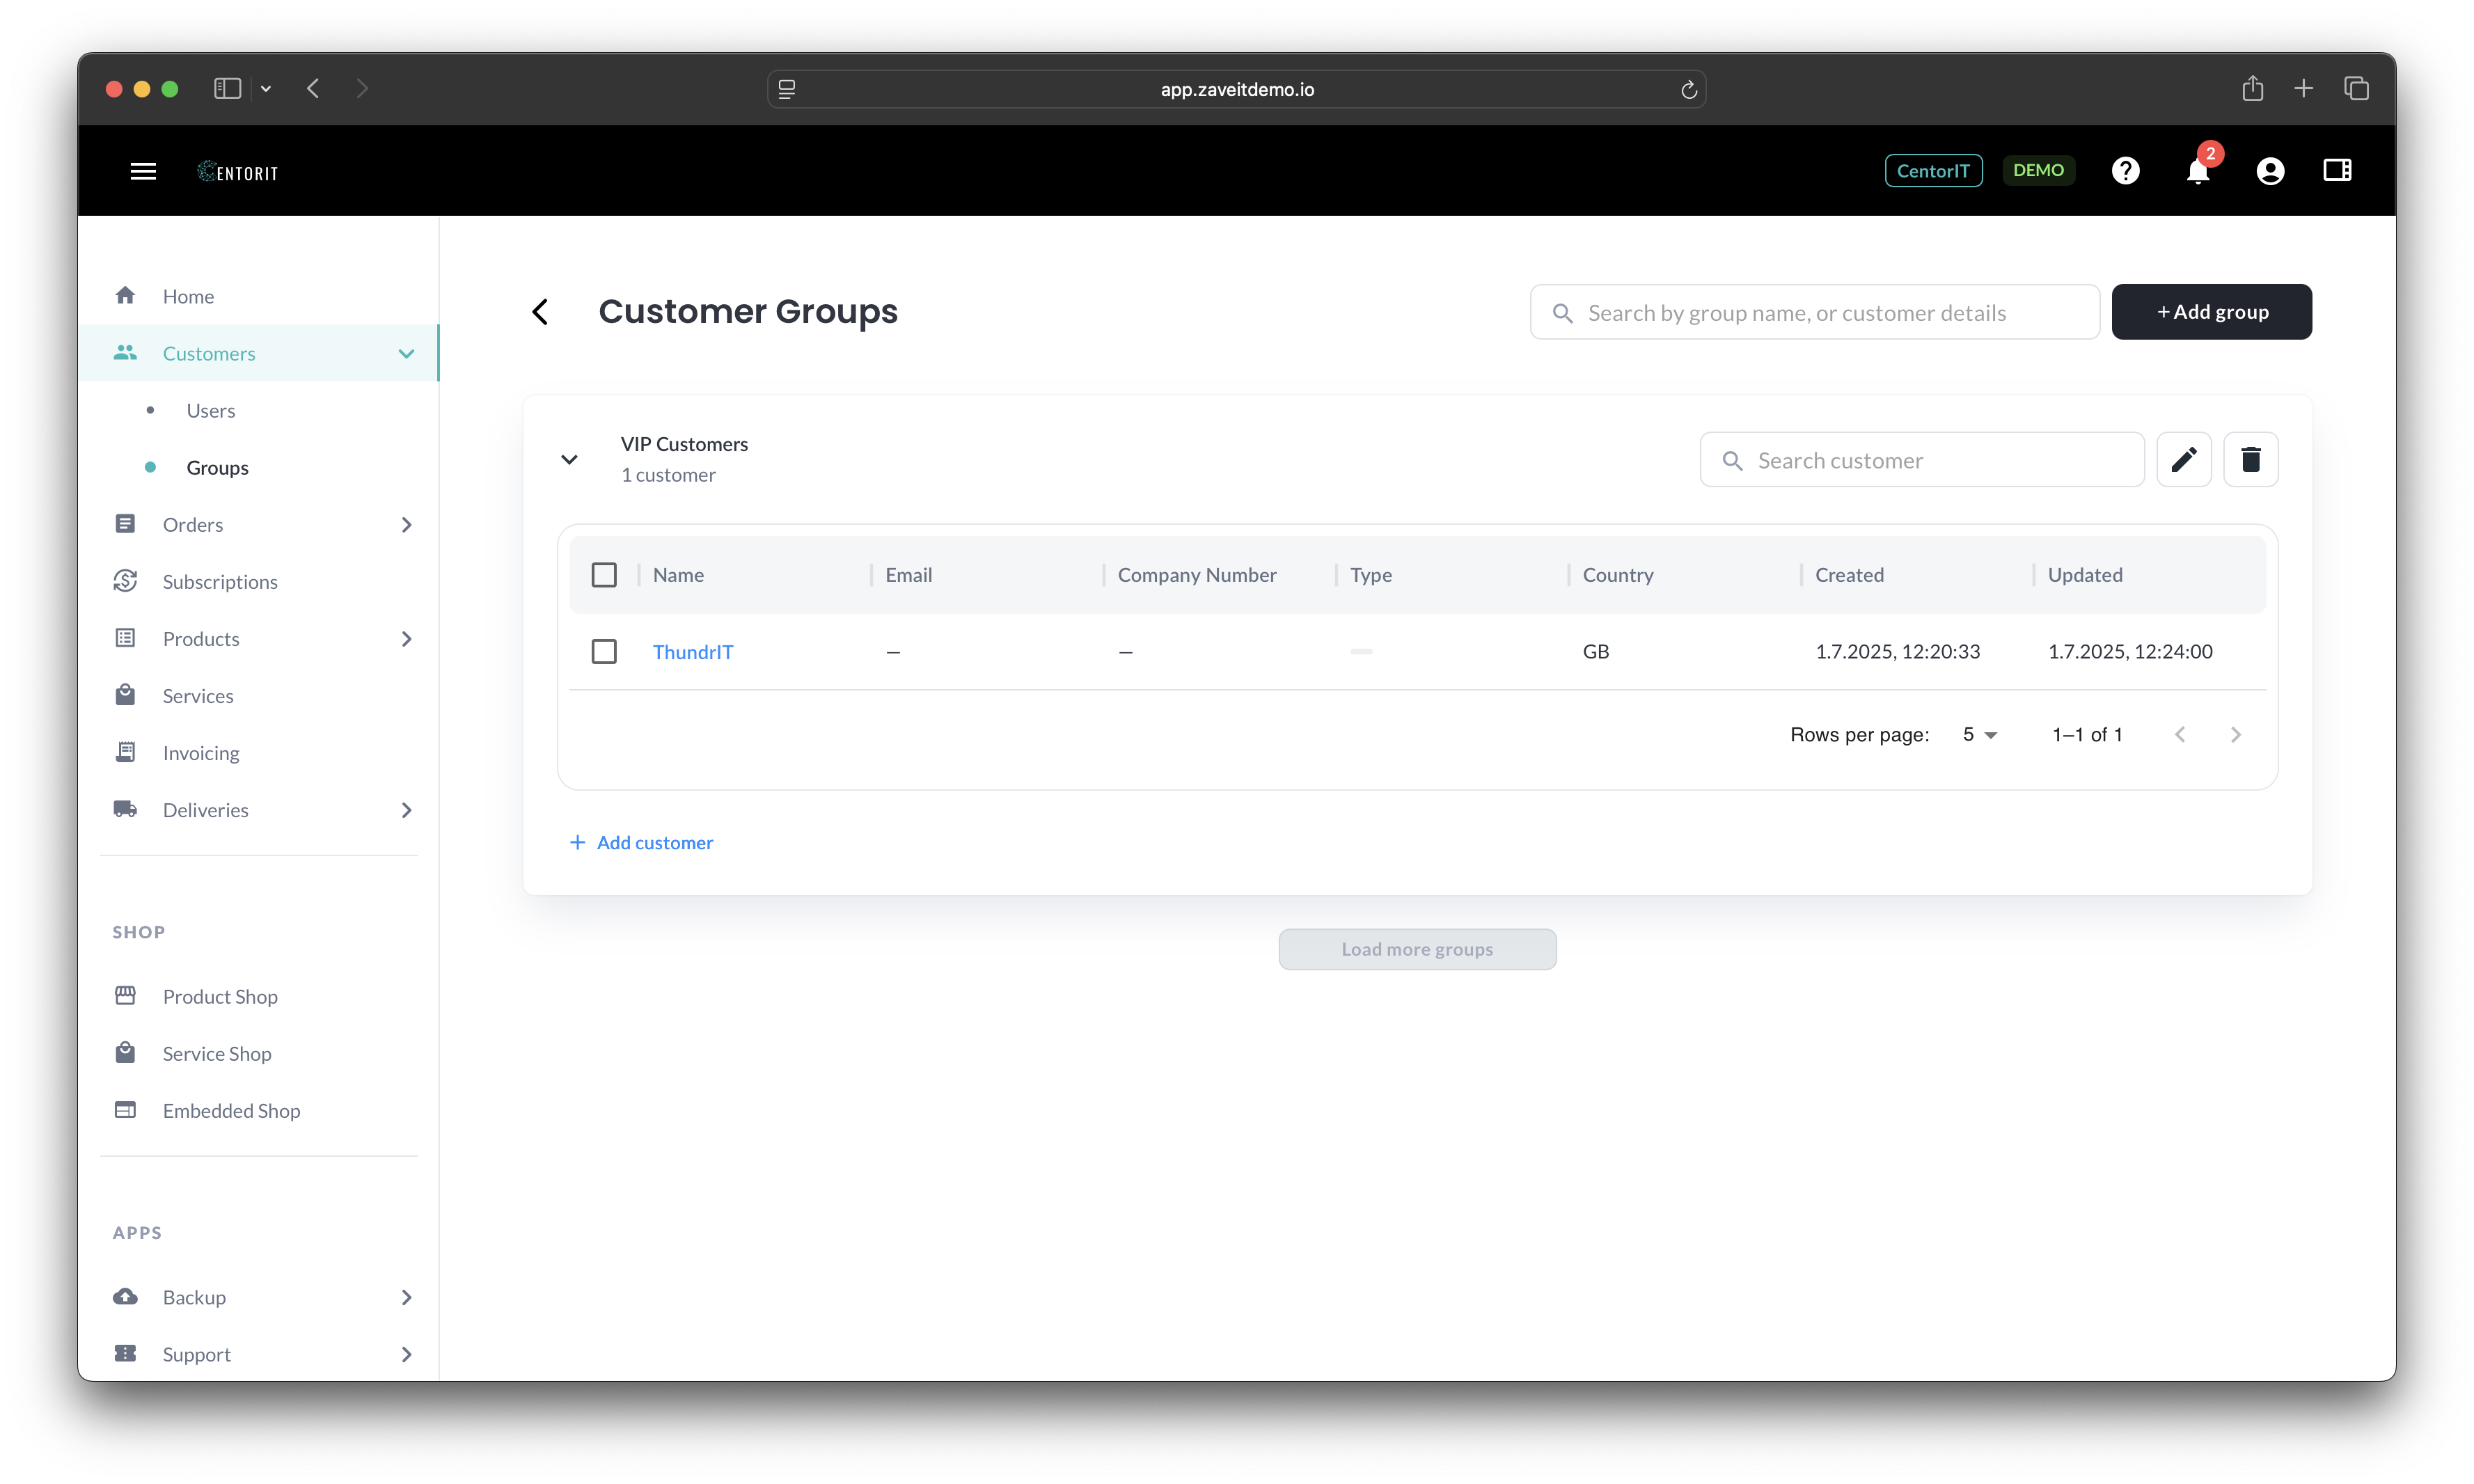Viewport: 2474px width, 1484px height.
Task: Expand the Orders sidebar menu
Action: (x=406, y=525)
